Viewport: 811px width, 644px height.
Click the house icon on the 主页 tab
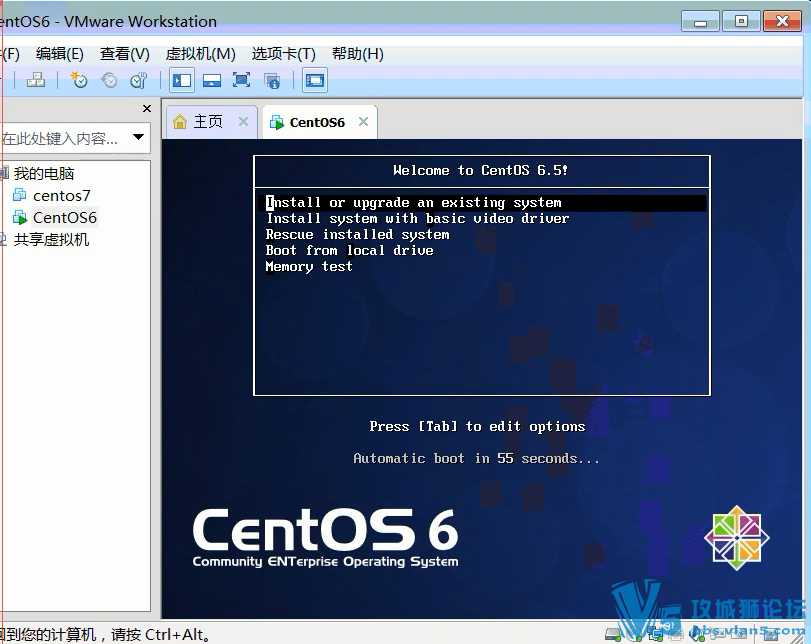(x=179, y=122)
